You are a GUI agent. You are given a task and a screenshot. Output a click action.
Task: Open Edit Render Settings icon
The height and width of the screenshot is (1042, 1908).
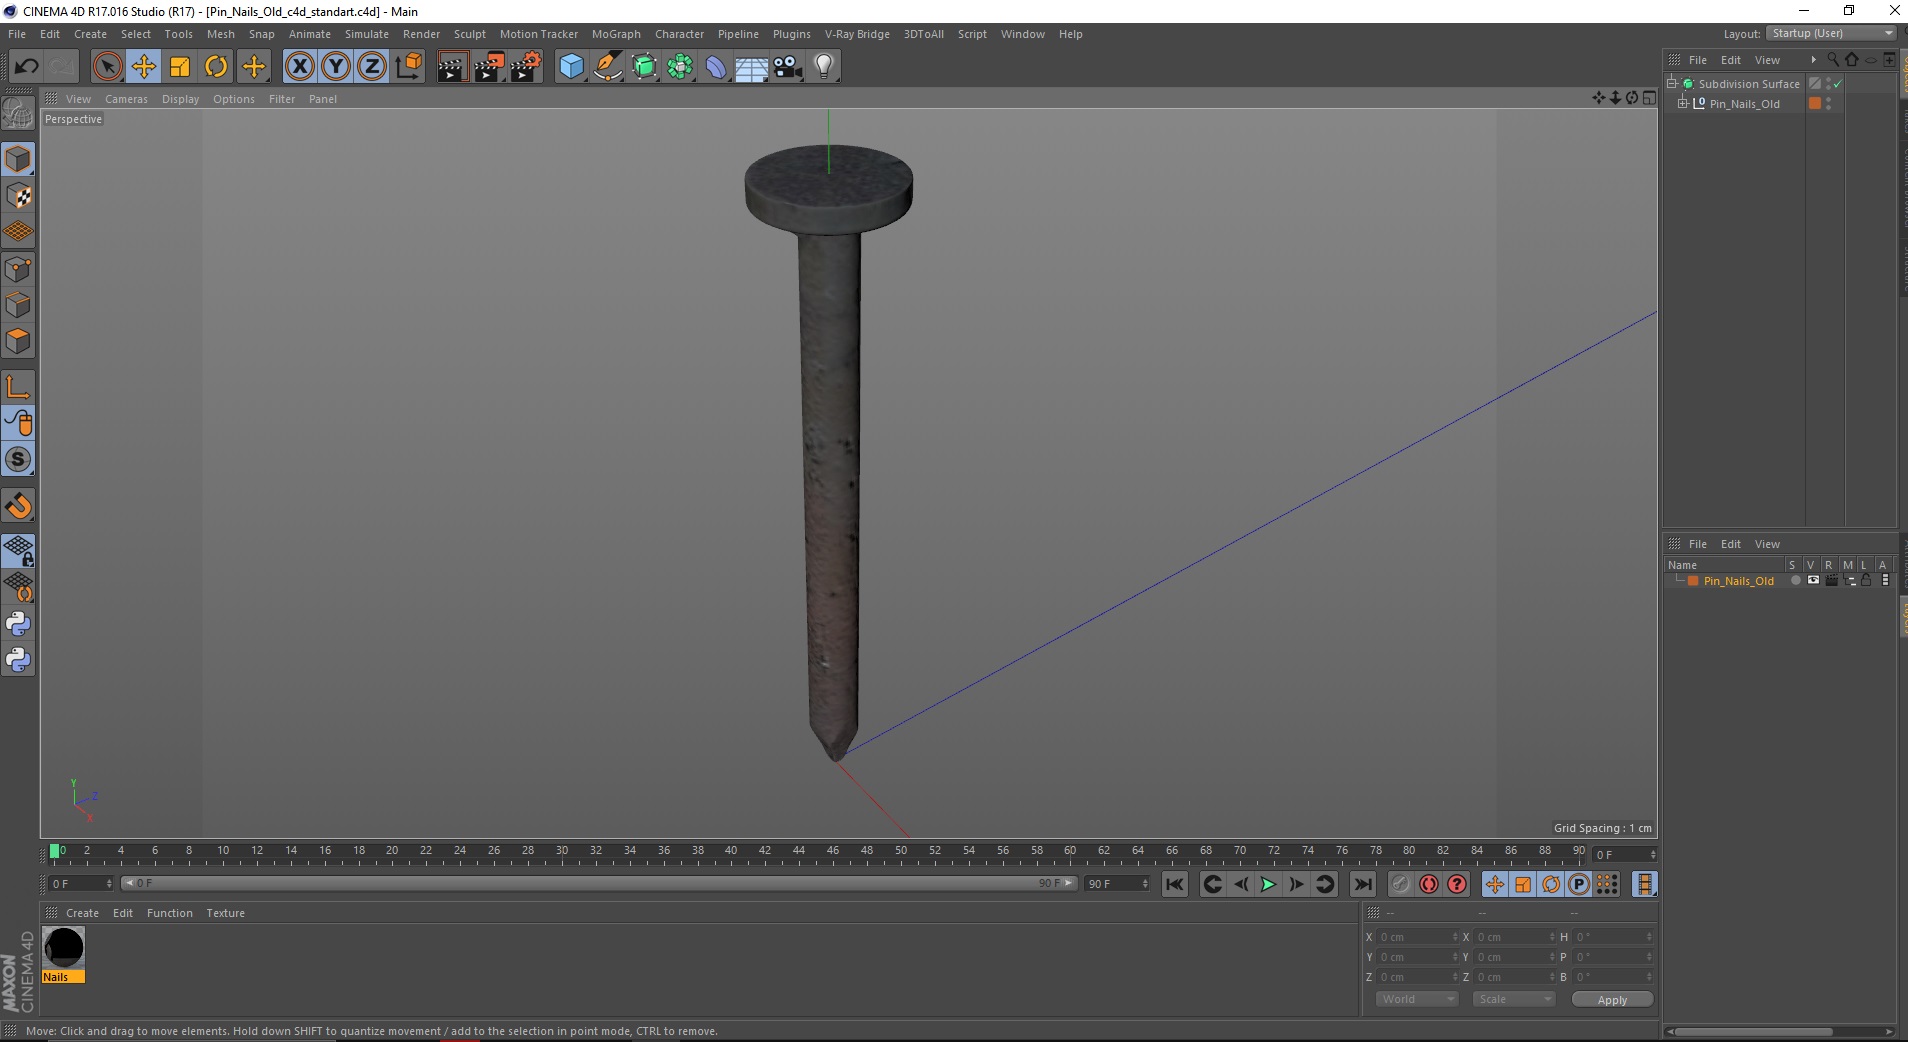(525, 67)
